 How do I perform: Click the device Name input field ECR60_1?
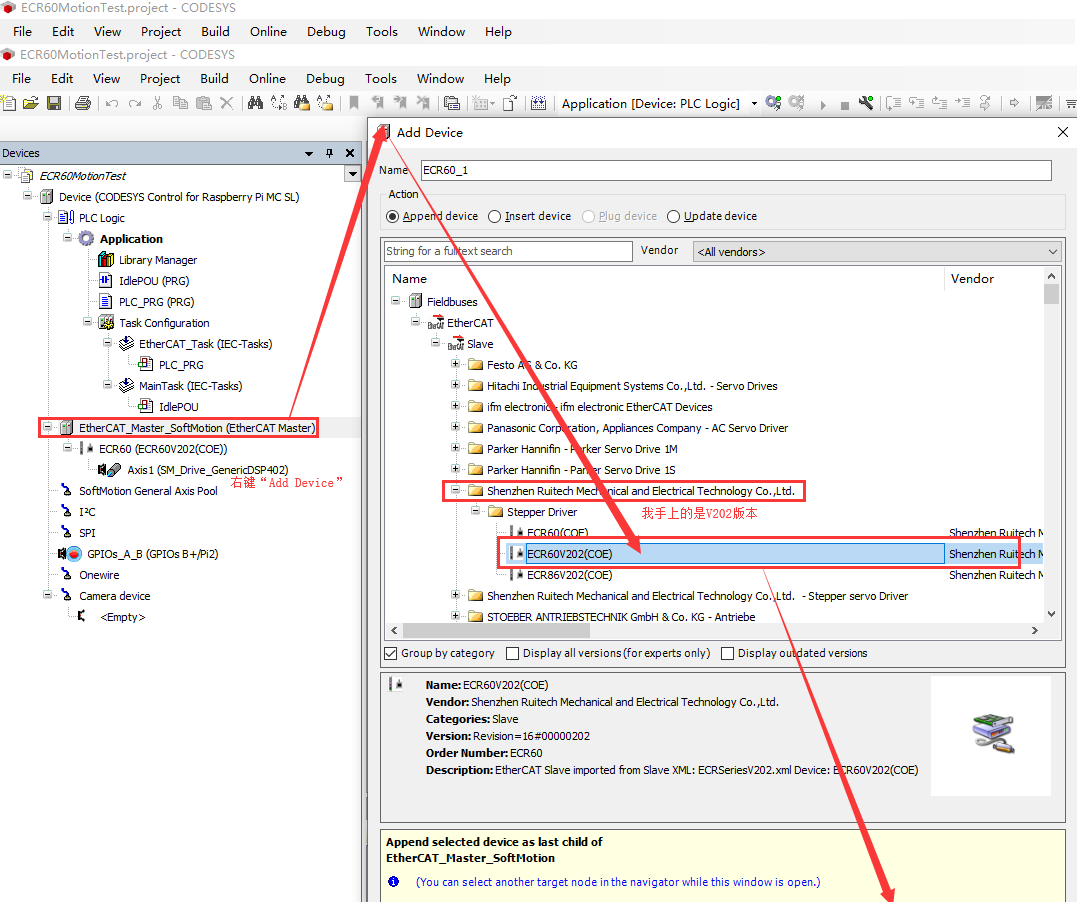pyautogui.click(x=736, y=170)
